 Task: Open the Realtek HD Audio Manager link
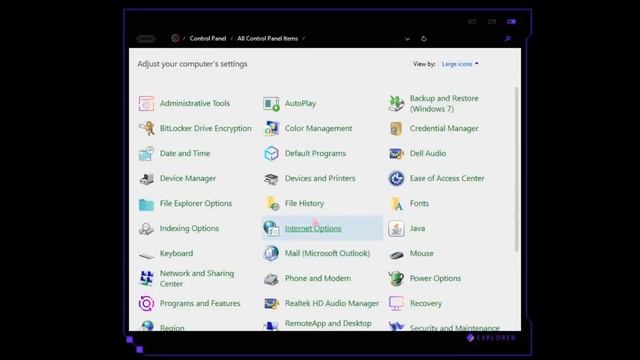tap(332, 303)
